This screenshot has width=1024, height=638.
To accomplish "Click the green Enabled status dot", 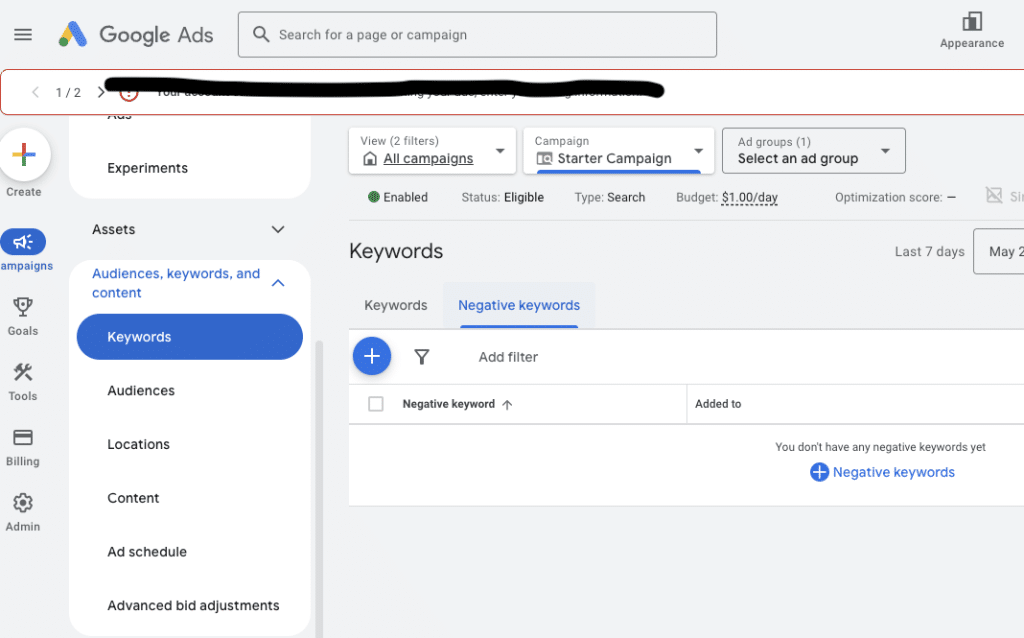I will coord(374,197).
